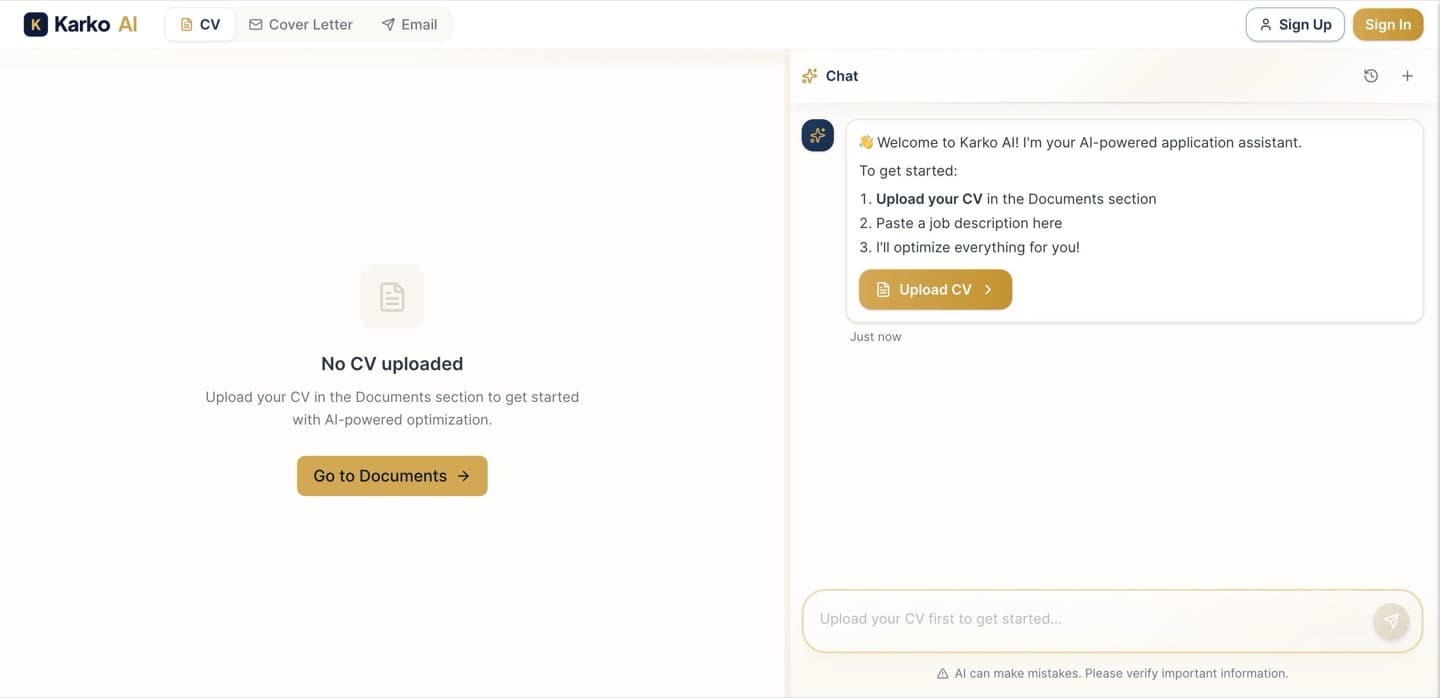Click the Karko AI logo icon
1440x698 pixels.
pyautogui.click(x=35, y=23)
